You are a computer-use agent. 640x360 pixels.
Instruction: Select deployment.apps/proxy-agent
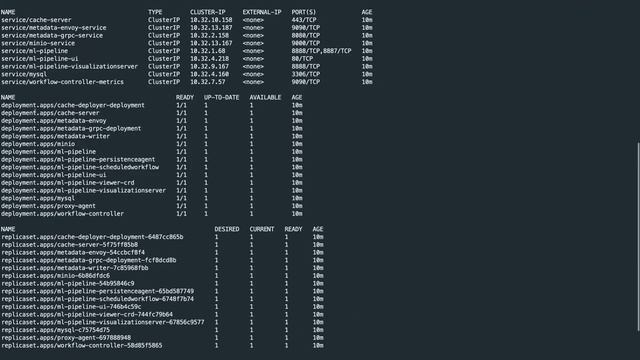click(48, 206)
